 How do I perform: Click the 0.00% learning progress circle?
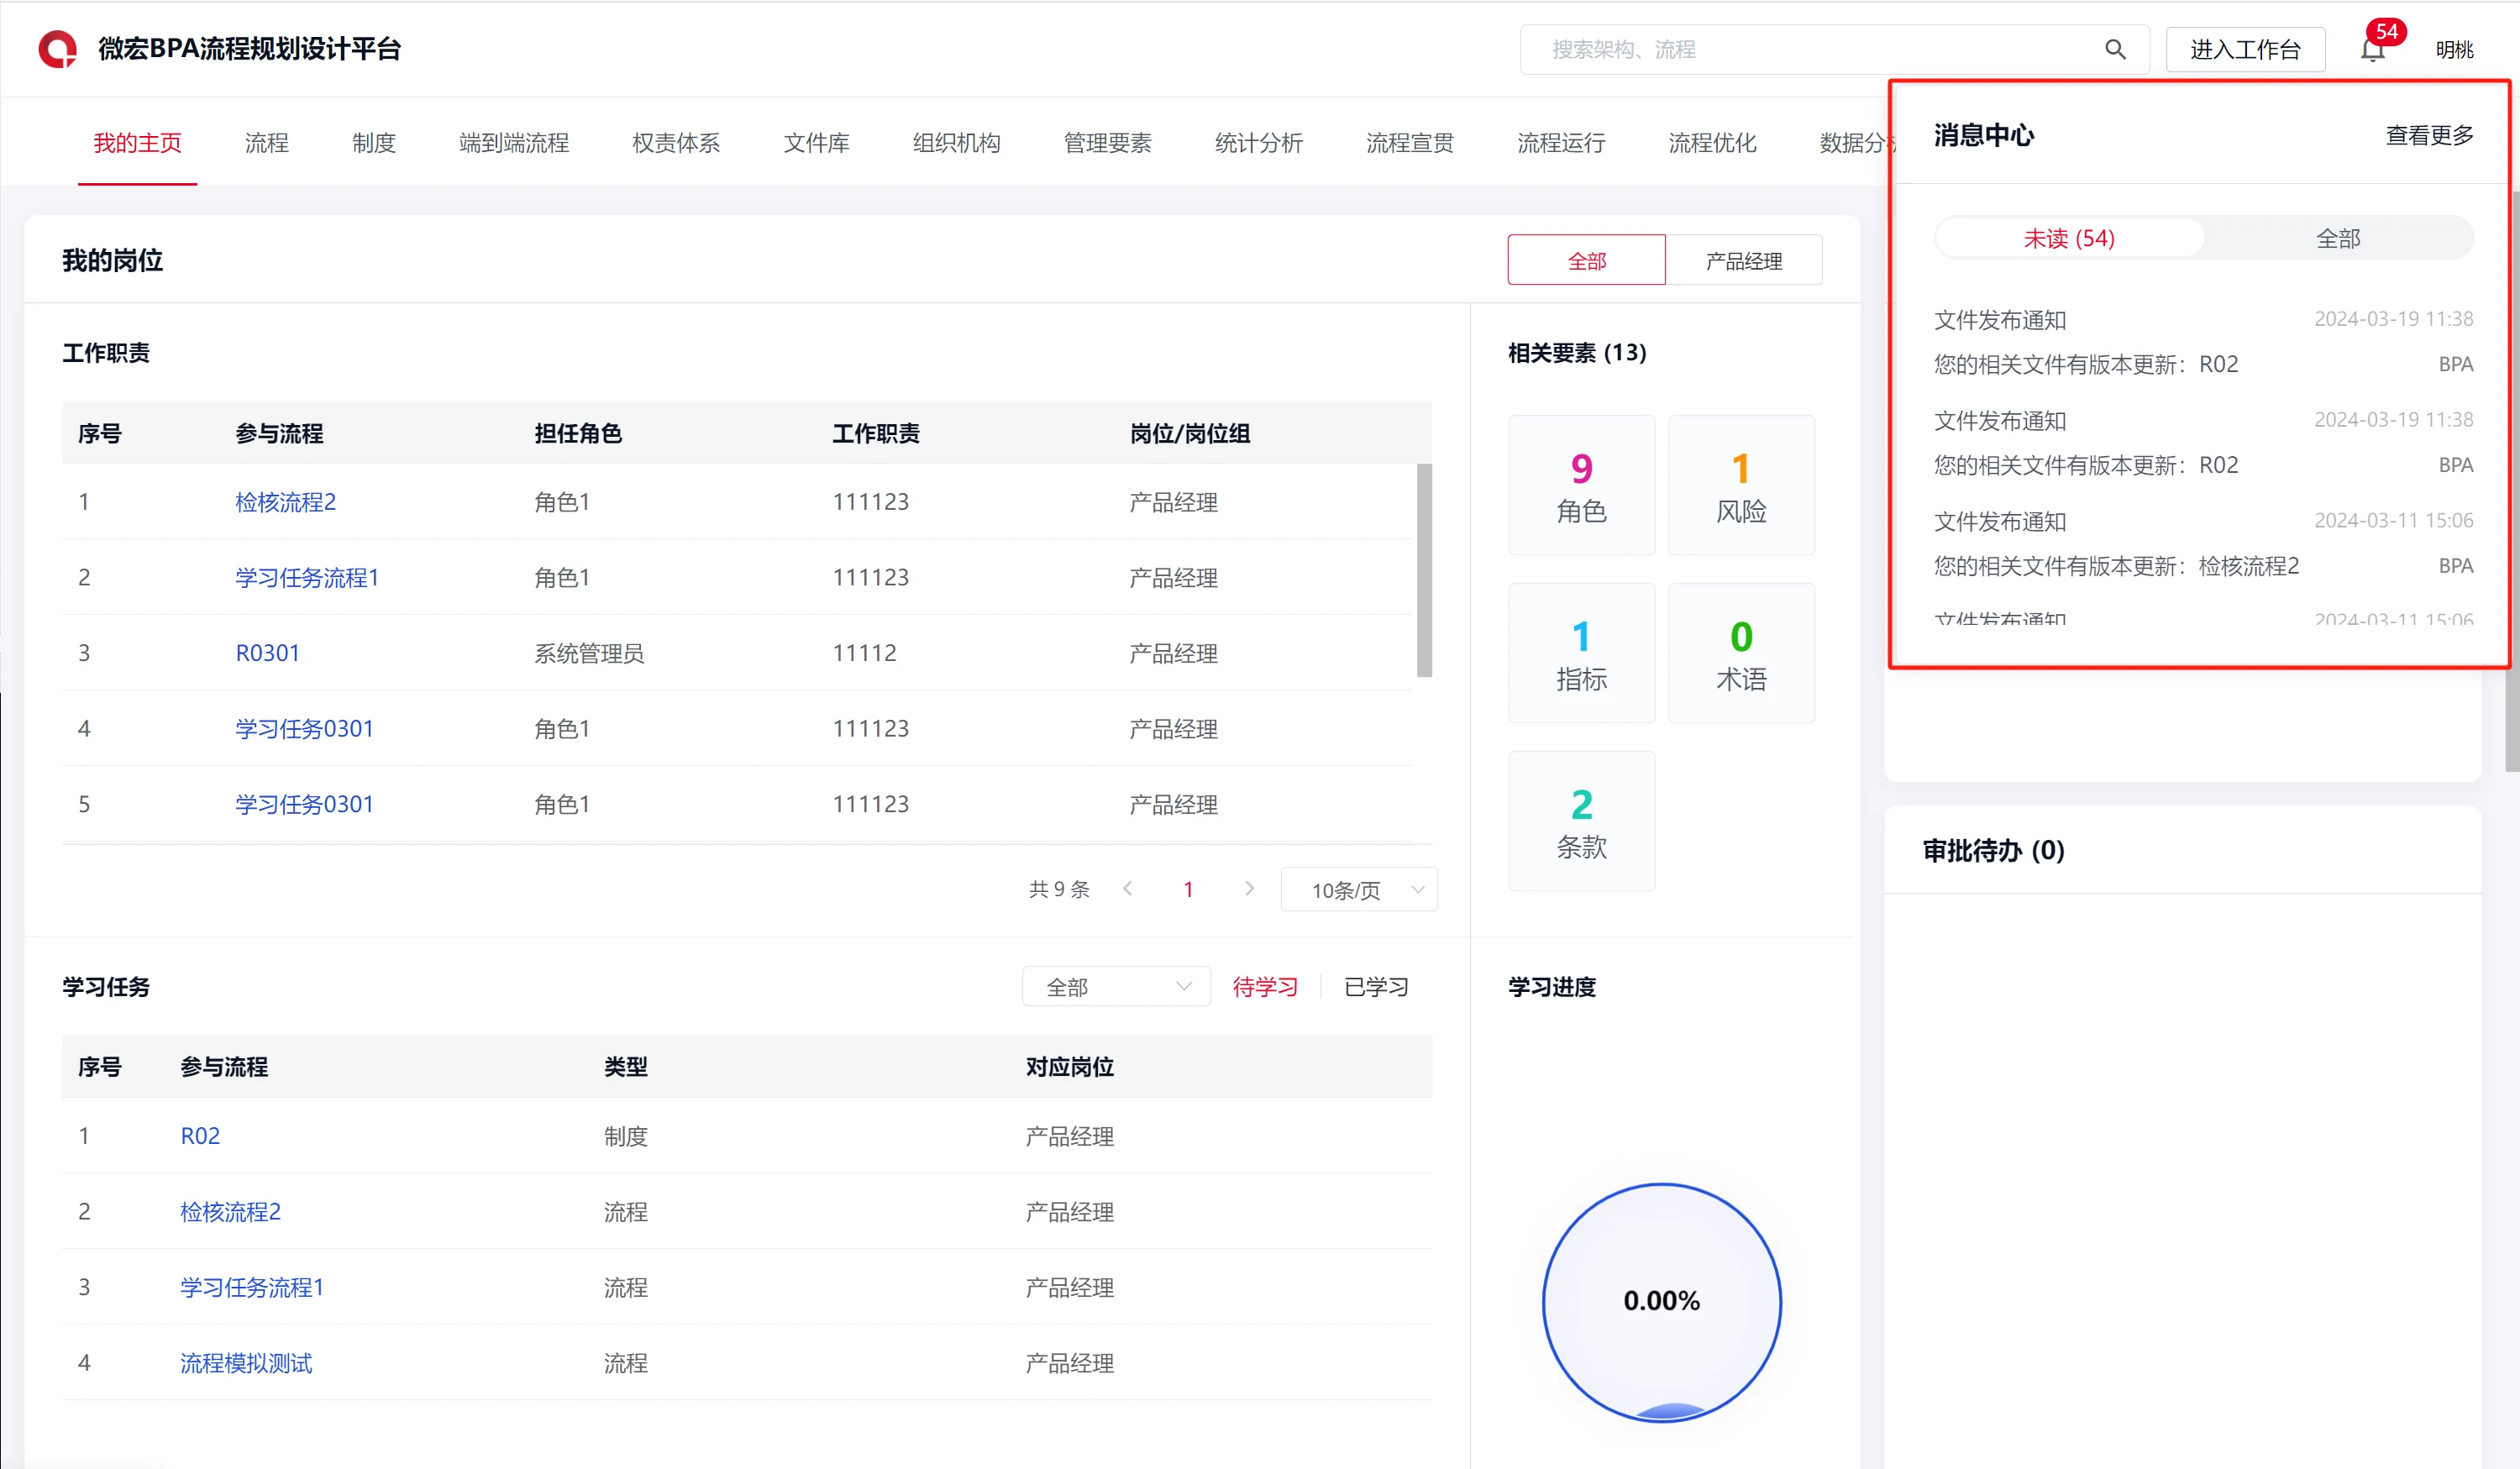(x=1662, y=1301)
